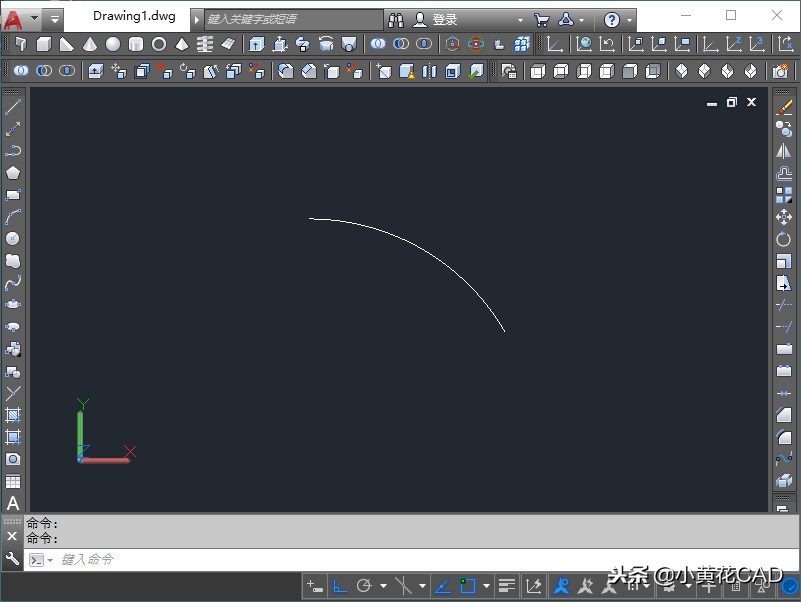Expand the quick access toolbar customization menu
Screen dimensions: 801x602
tap(54, 19)
